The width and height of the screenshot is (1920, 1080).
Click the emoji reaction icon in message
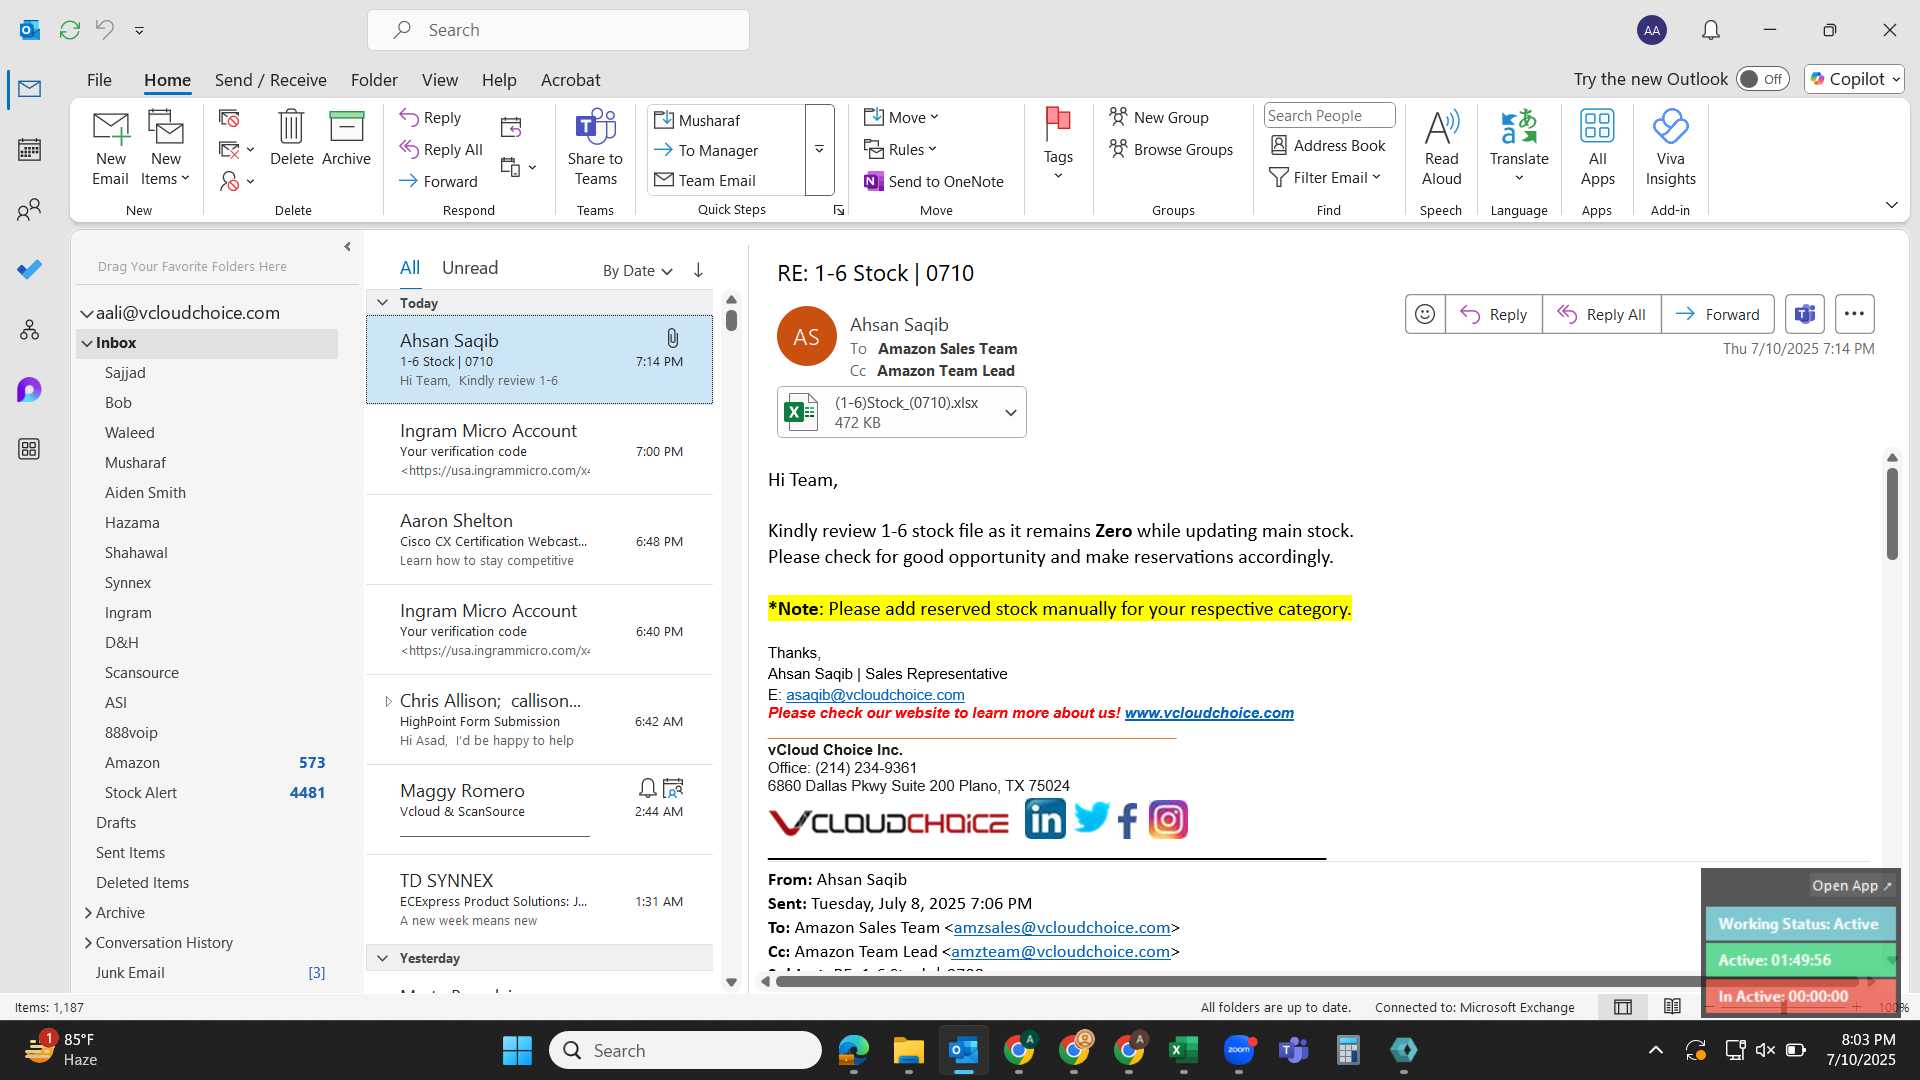click(1425, 314)
